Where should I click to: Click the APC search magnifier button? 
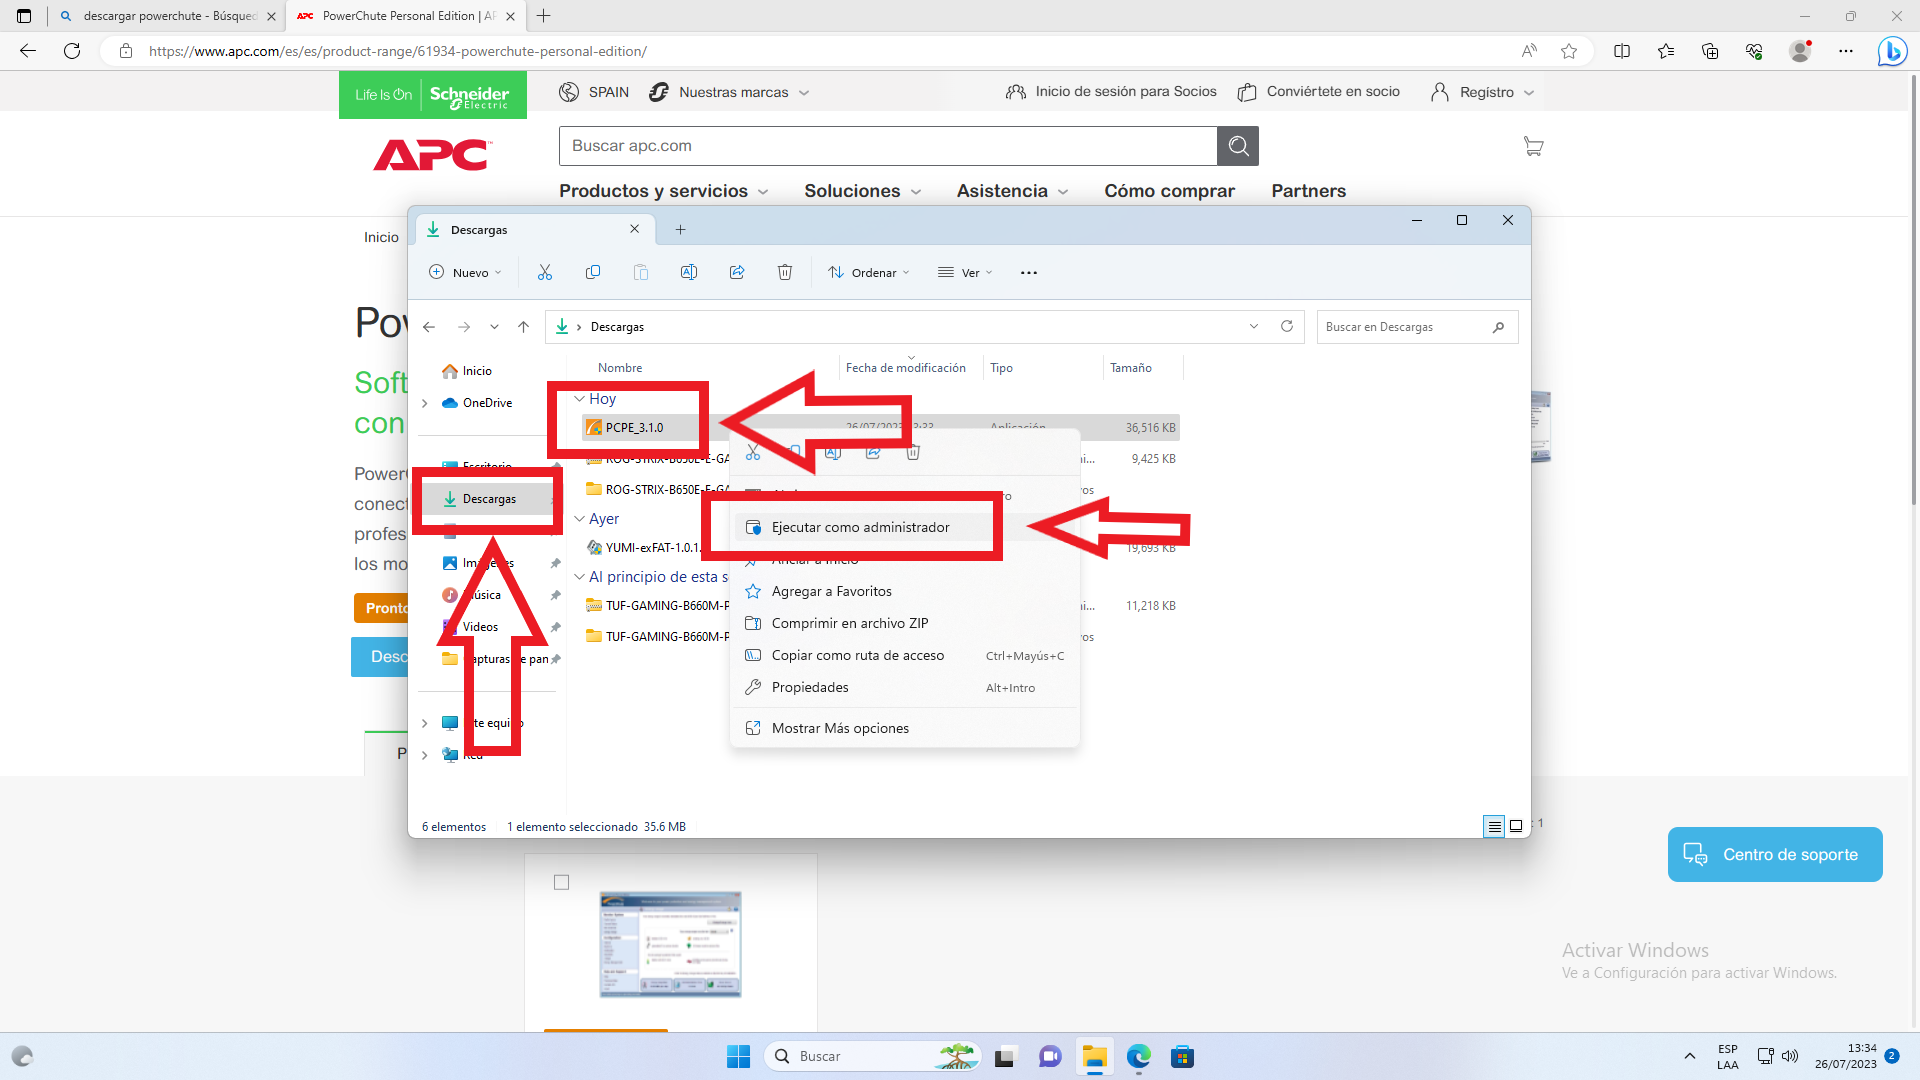coord(1238,146)
